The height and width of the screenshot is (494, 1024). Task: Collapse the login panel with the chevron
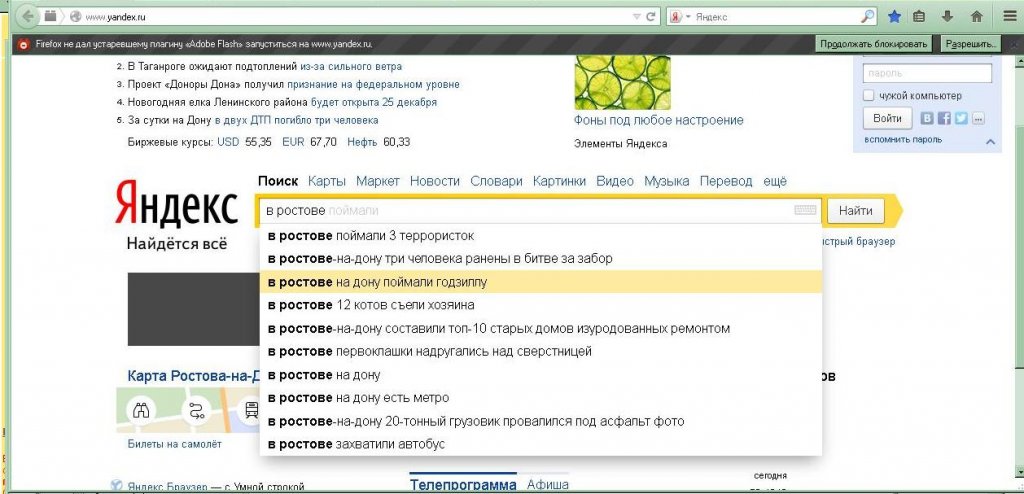990,142
